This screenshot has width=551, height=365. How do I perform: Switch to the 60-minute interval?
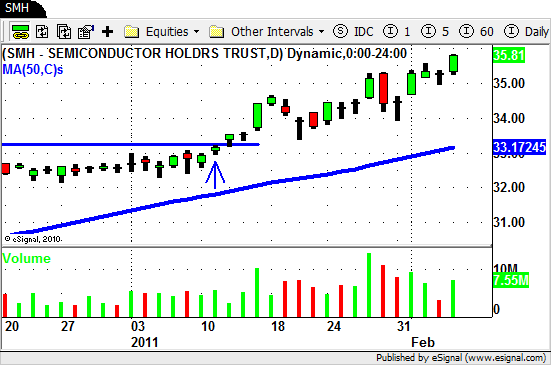(x=487, y=32)
